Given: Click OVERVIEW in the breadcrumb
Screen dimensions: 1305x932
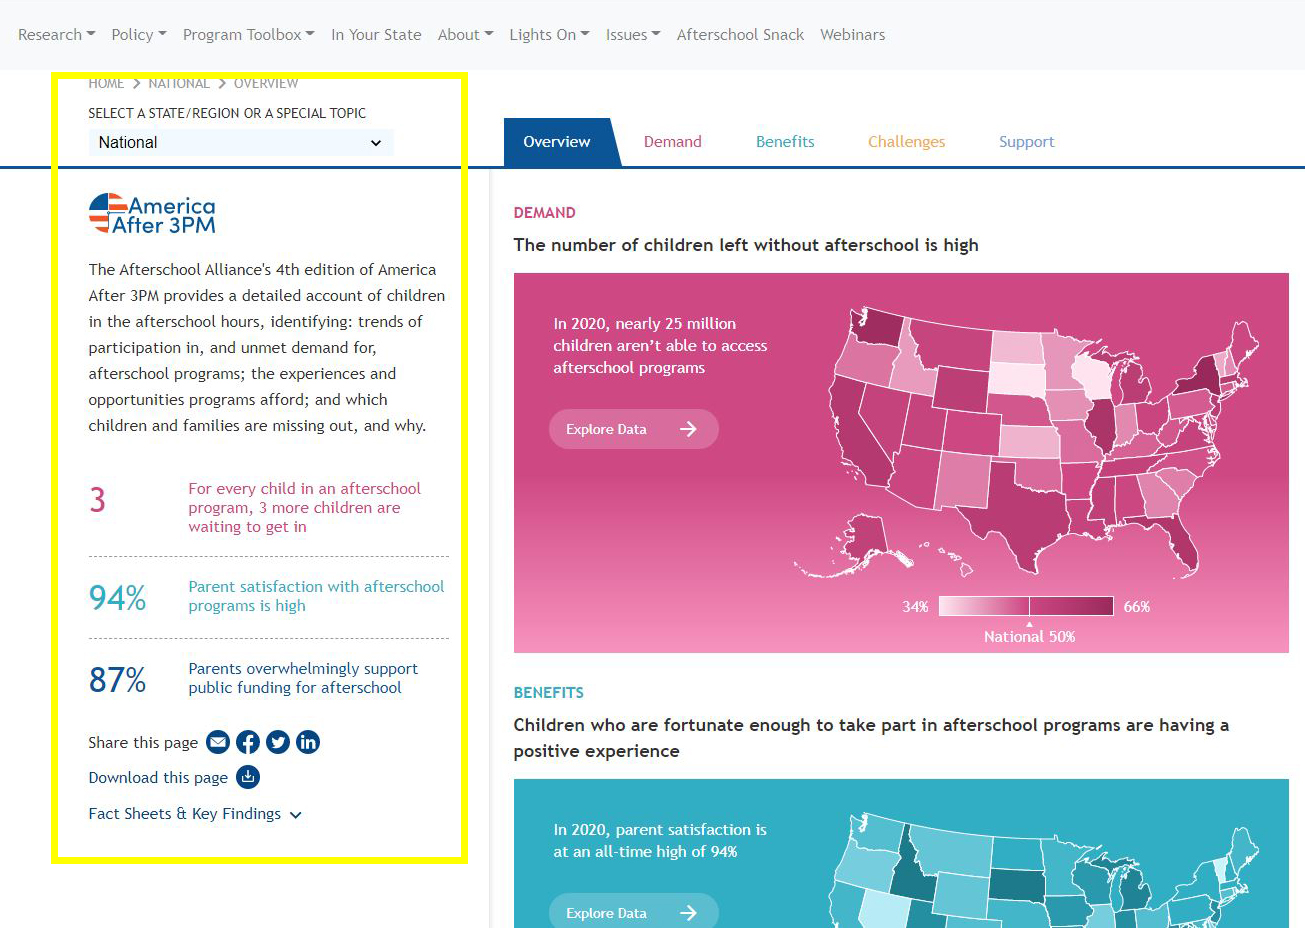Looking at the screenshot, I should pos(266,83).
